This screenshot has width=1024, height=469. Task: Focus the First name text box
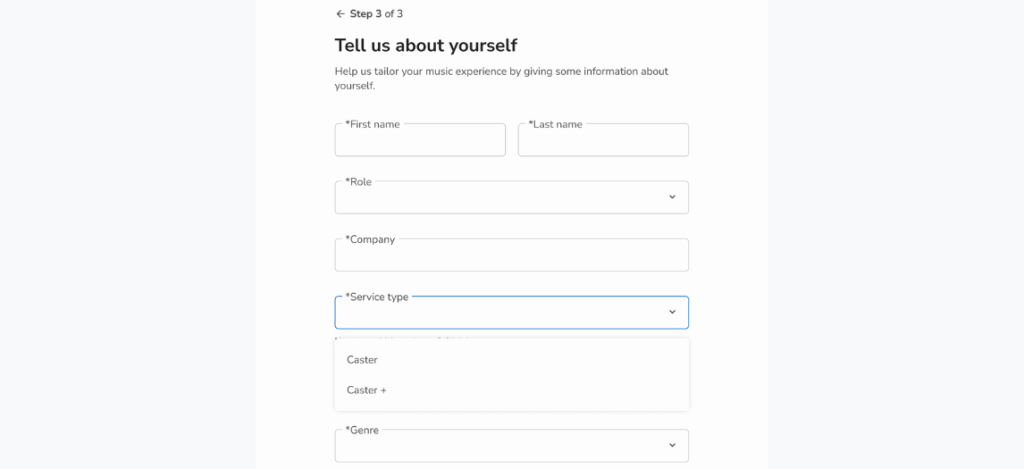(x=420, y=141)
